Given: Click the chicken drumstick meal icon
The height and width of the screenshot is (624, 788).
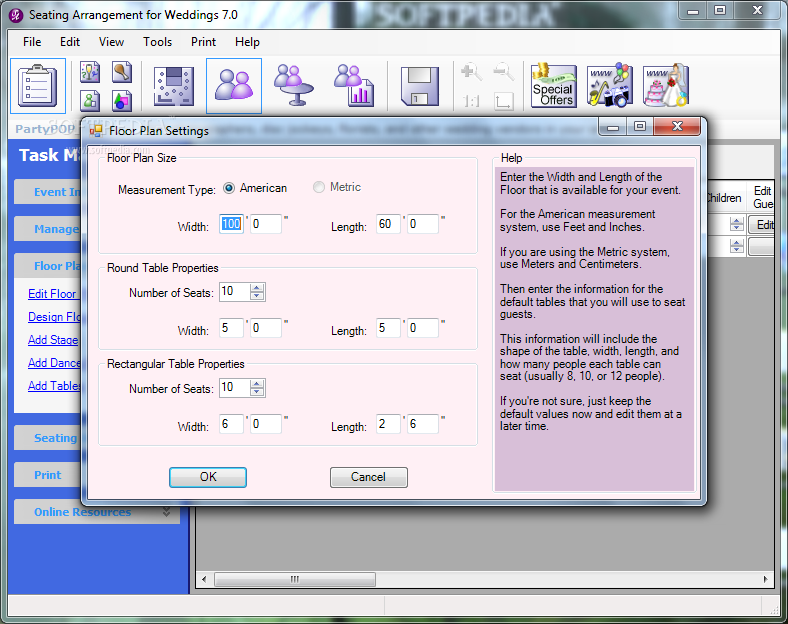Looking at the screenshot, I should [x=121, y=72].
